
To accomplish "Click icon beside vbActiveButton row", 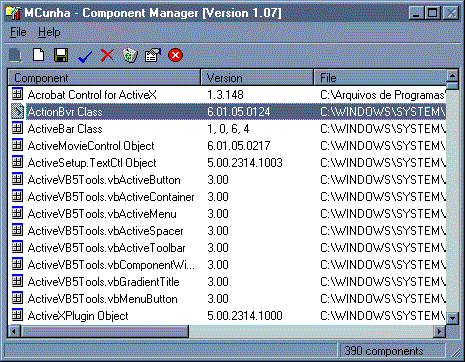I will [17, 179].
